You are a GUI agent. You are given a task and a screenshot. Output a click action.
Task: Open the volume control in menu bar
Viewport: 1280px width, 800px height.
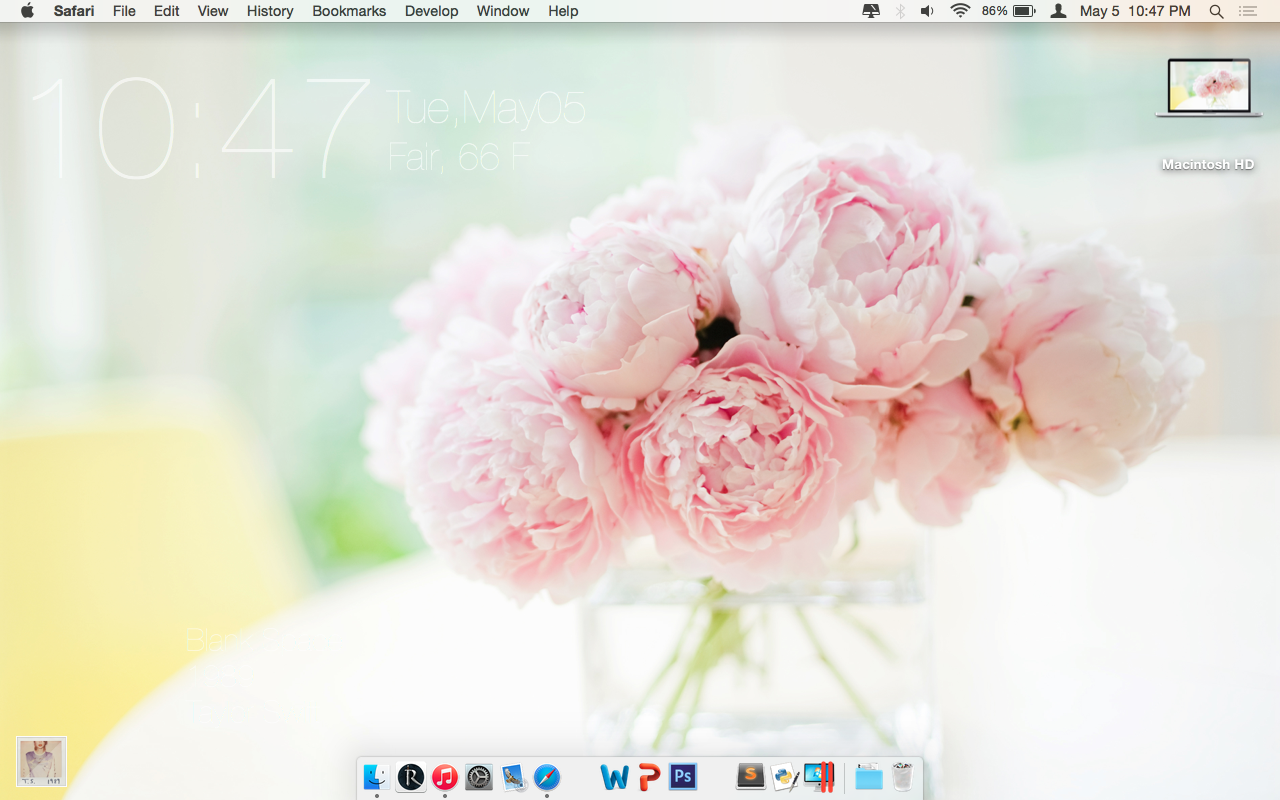[x=928, y=11]
